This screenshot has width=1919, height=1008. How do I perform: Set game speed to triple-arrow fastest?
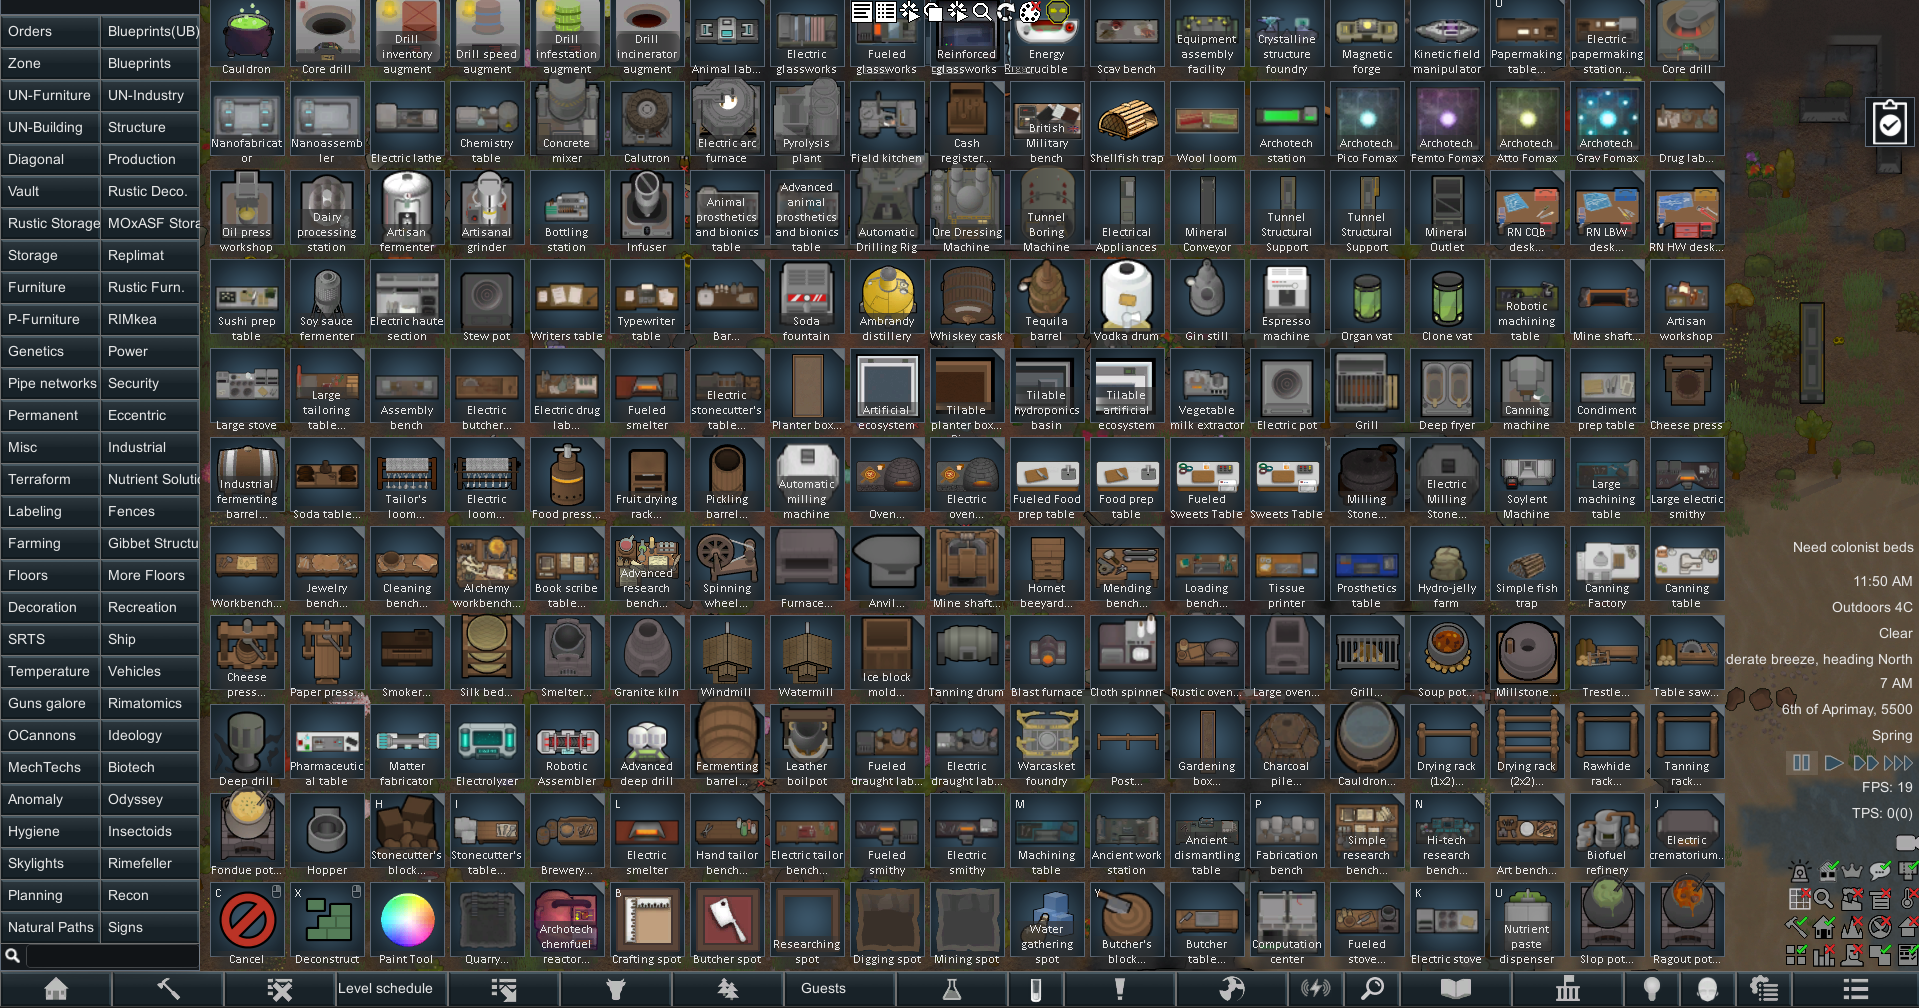(1898, 763)
